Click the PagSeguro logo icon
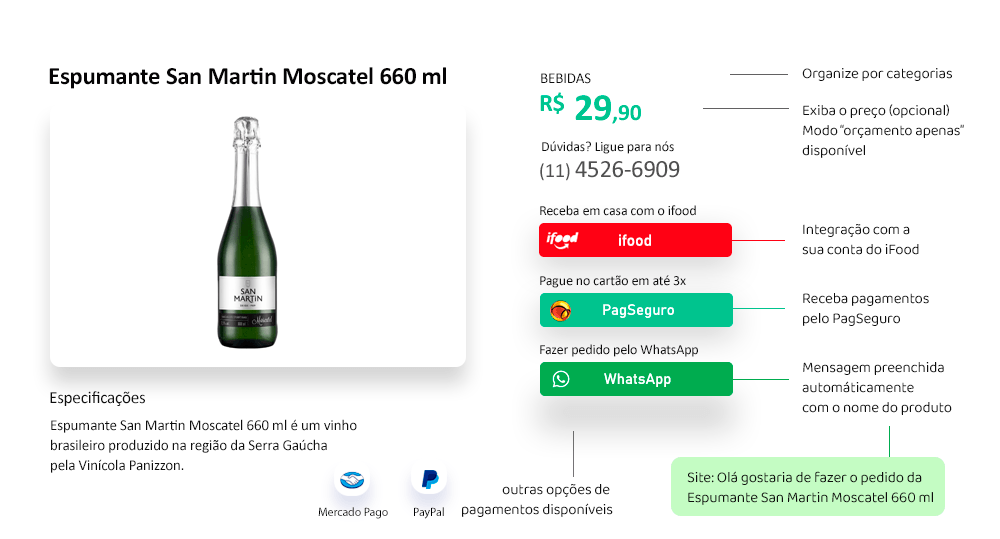The height and width of the screenshot is (539, 1000). pyautogui.click(x=561, y=310)
